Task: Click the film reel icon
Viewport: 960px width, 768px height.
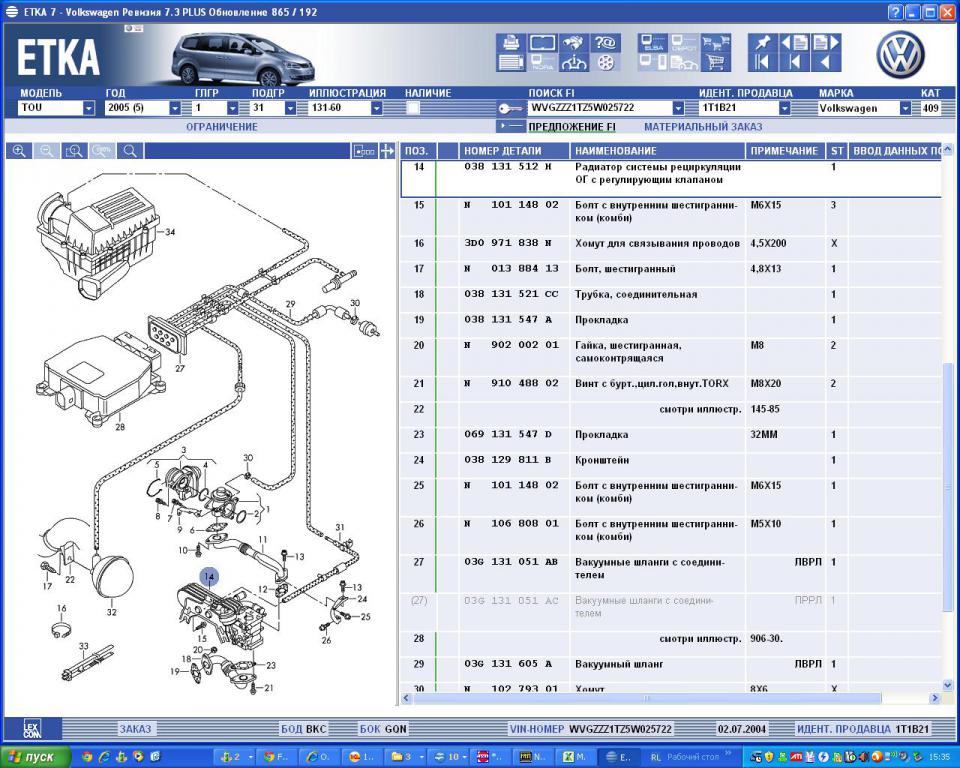Action: [605, 62]
